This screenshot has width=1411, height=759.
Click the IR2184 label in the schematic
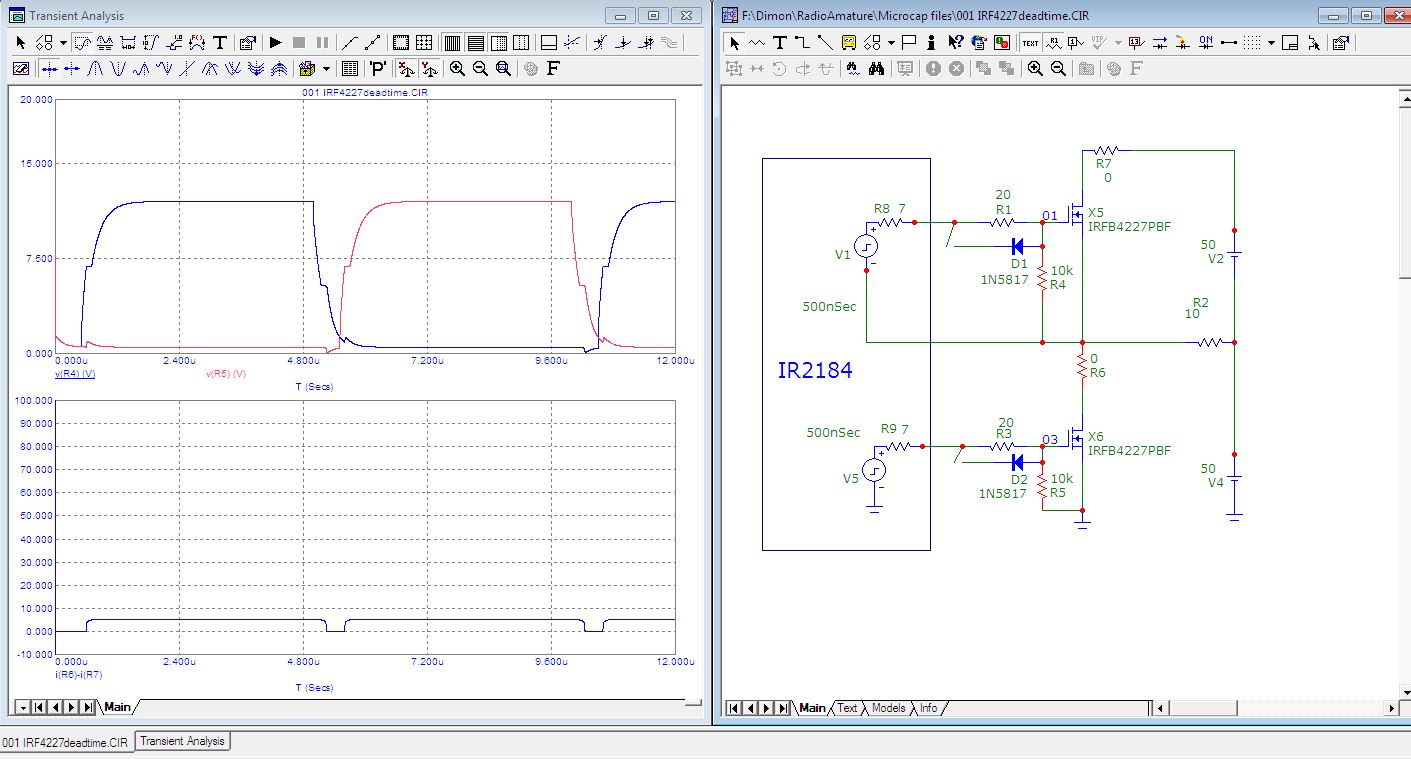(815, 371)
